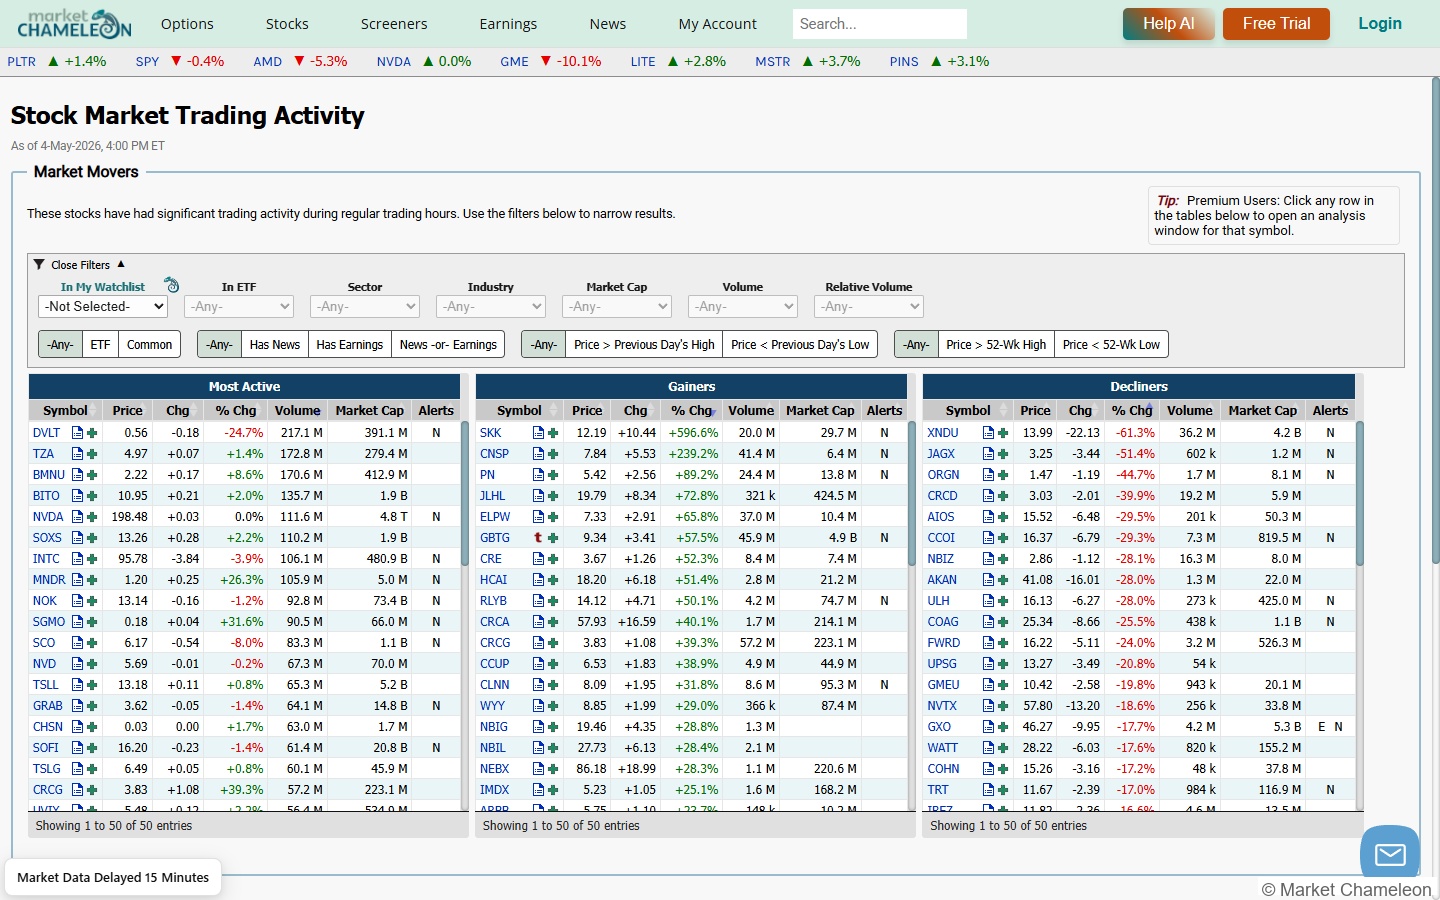The width and height of the screenshot is (1440, 900).
Task: Click the Help AI button
Action: 1168,24
